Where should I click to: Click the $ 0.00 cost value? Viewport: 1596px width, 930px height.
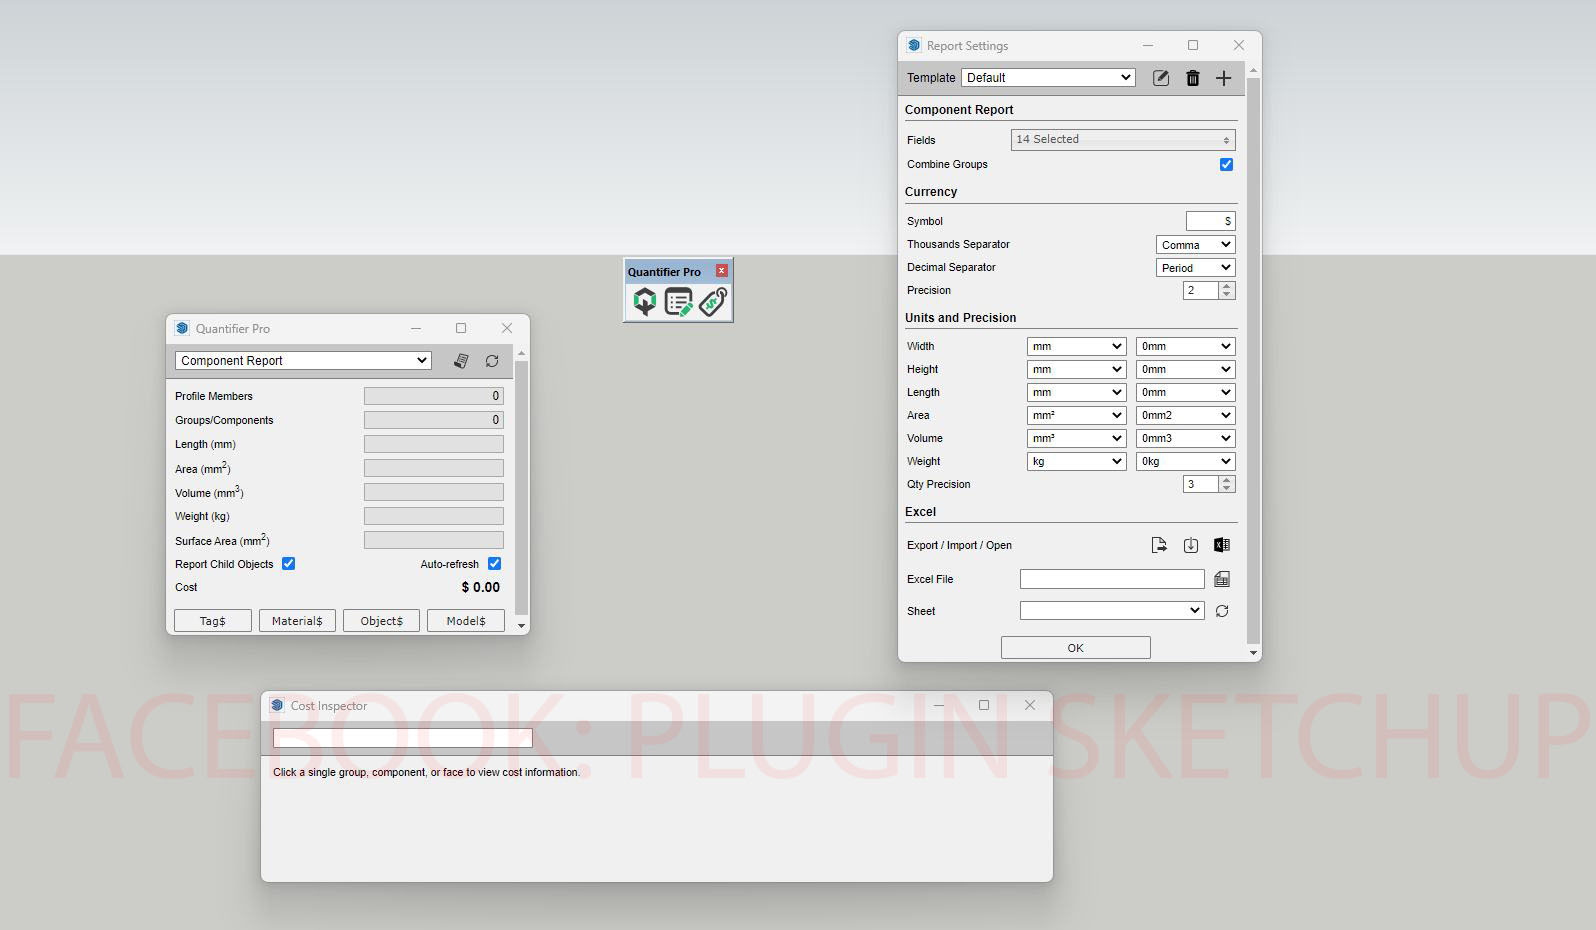(x=481, y=588)
